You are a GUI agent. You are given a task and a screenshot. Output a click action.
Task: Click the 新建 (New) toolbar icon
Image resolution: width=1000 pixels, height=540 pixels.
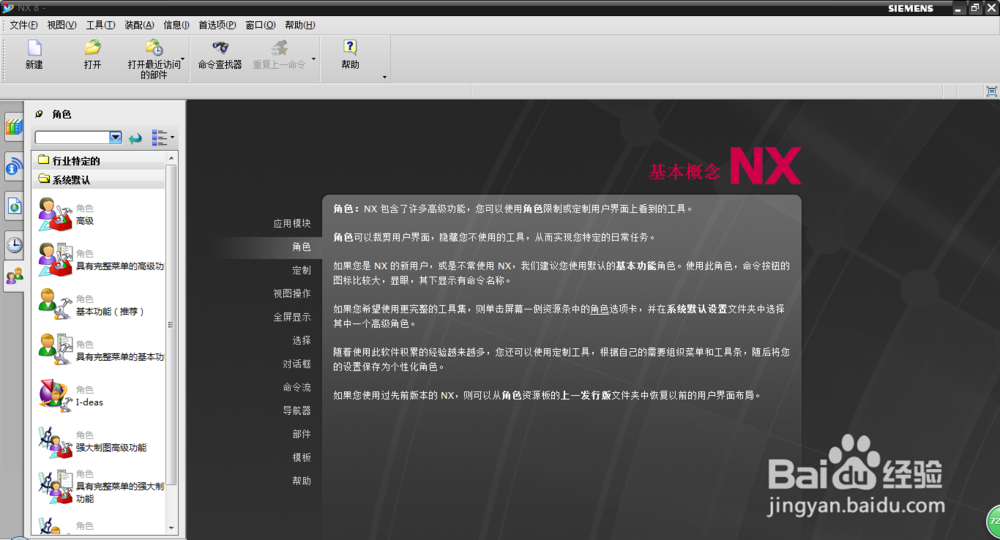(34, 48)
